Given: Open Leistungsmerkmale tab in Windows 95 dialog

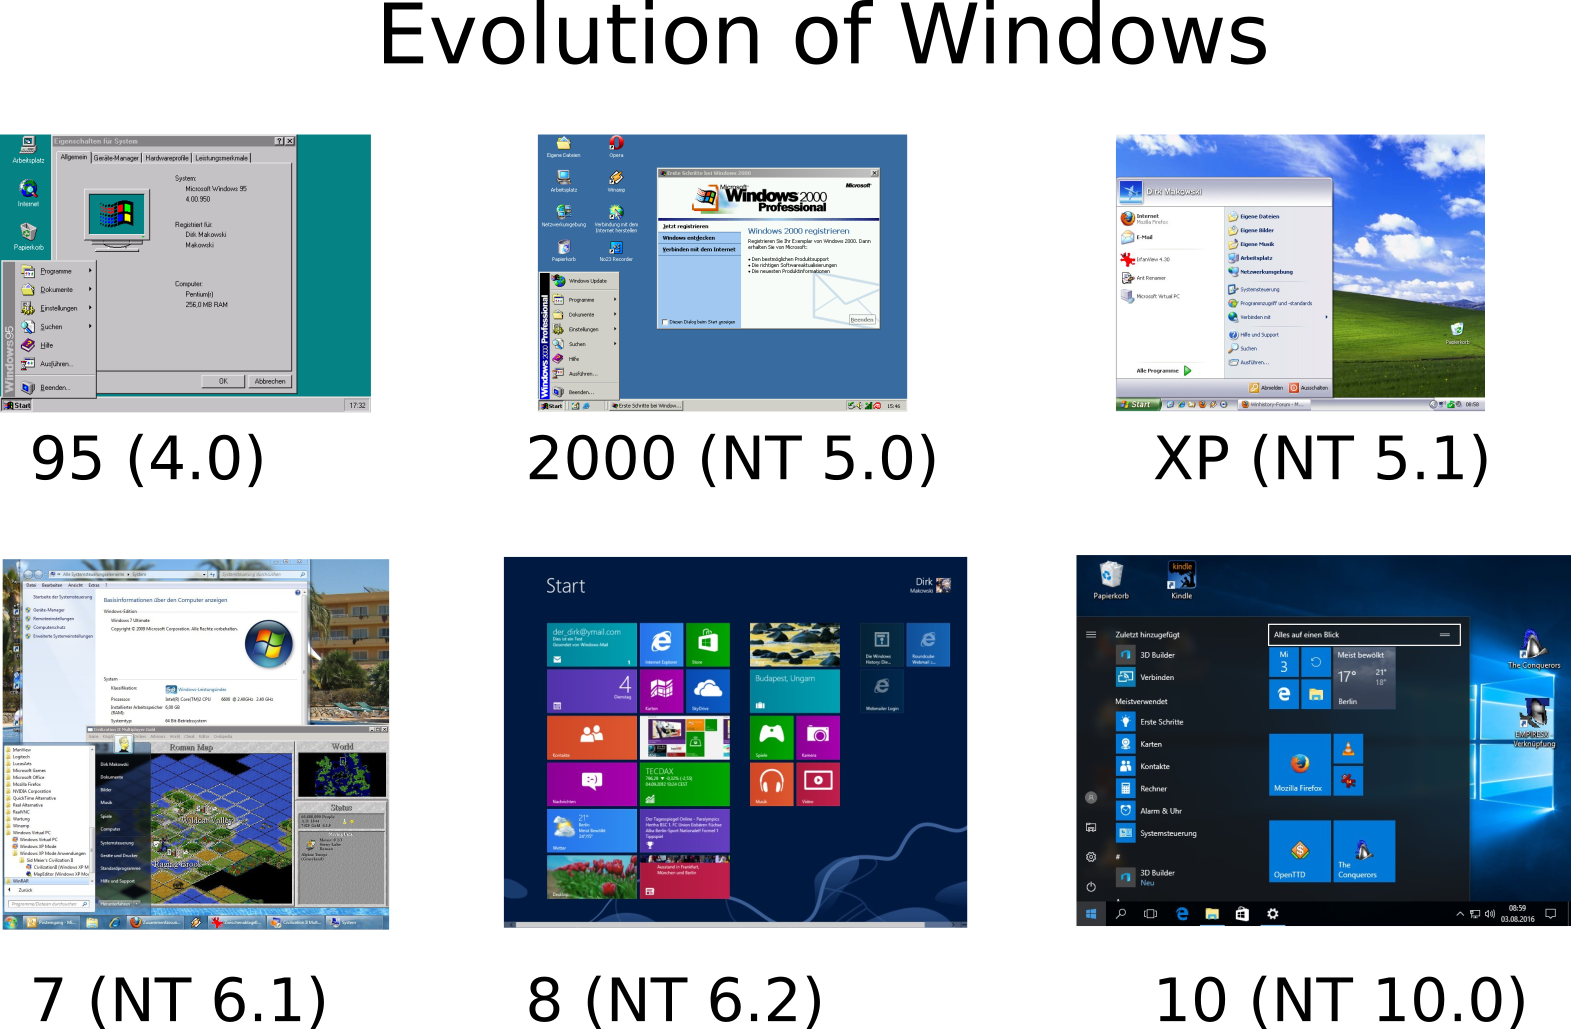Looking at the screenshot, I should [x=221, y=158].
